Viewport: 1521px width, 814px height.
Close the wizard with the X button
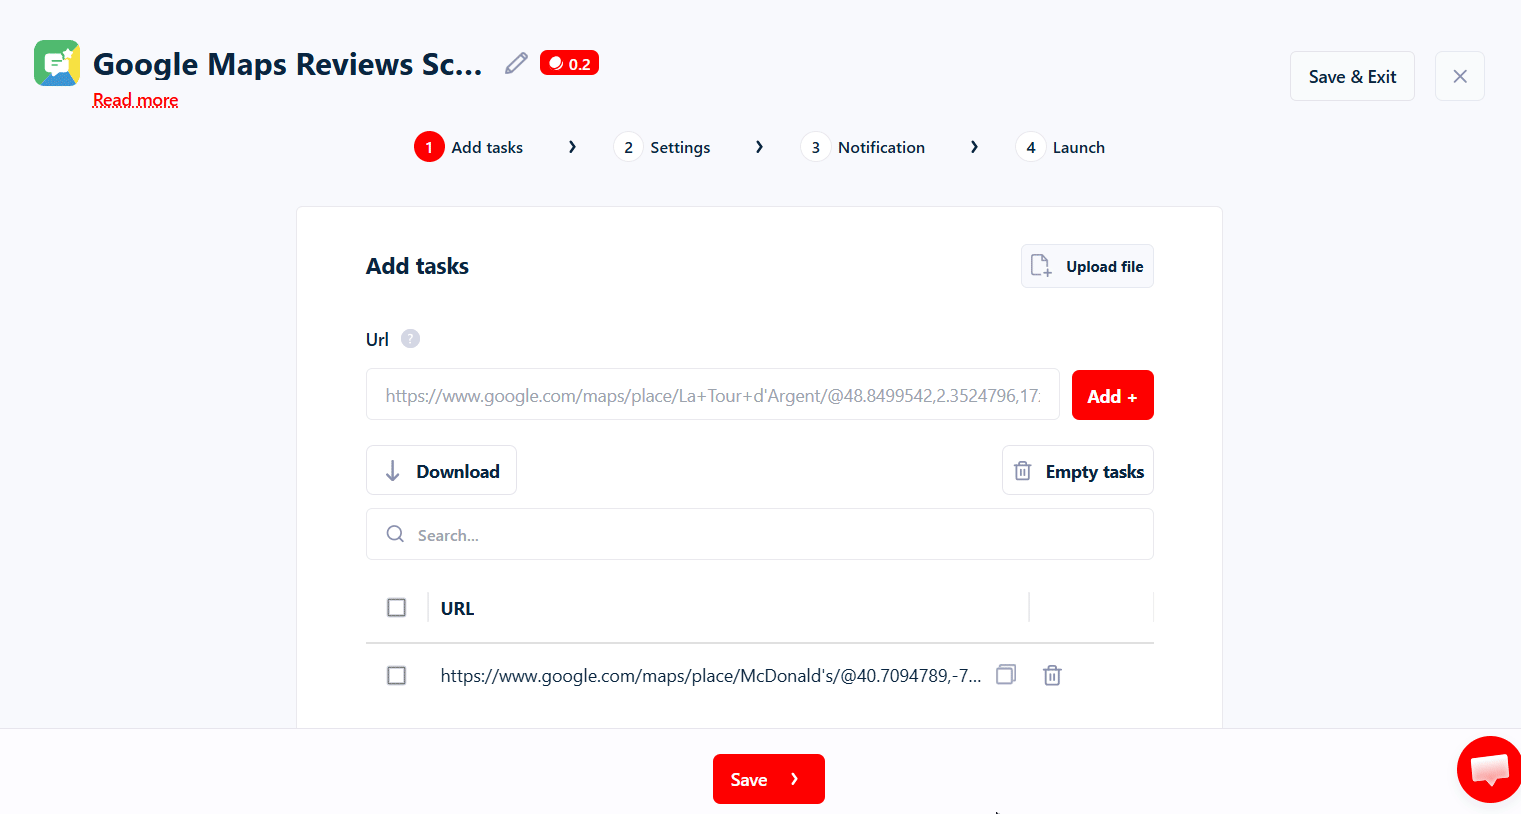(1460, 76)
